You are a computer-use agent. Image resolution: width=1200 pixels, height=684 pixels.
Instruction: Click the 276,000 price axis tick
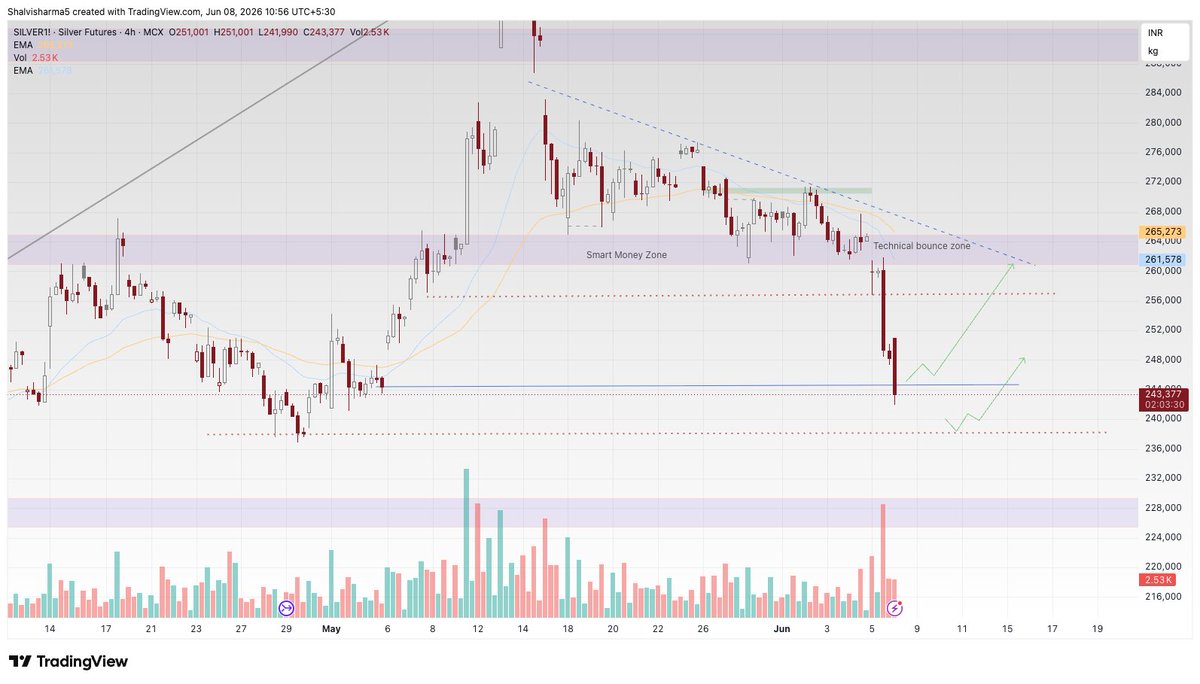click(x=1163, y=152)
